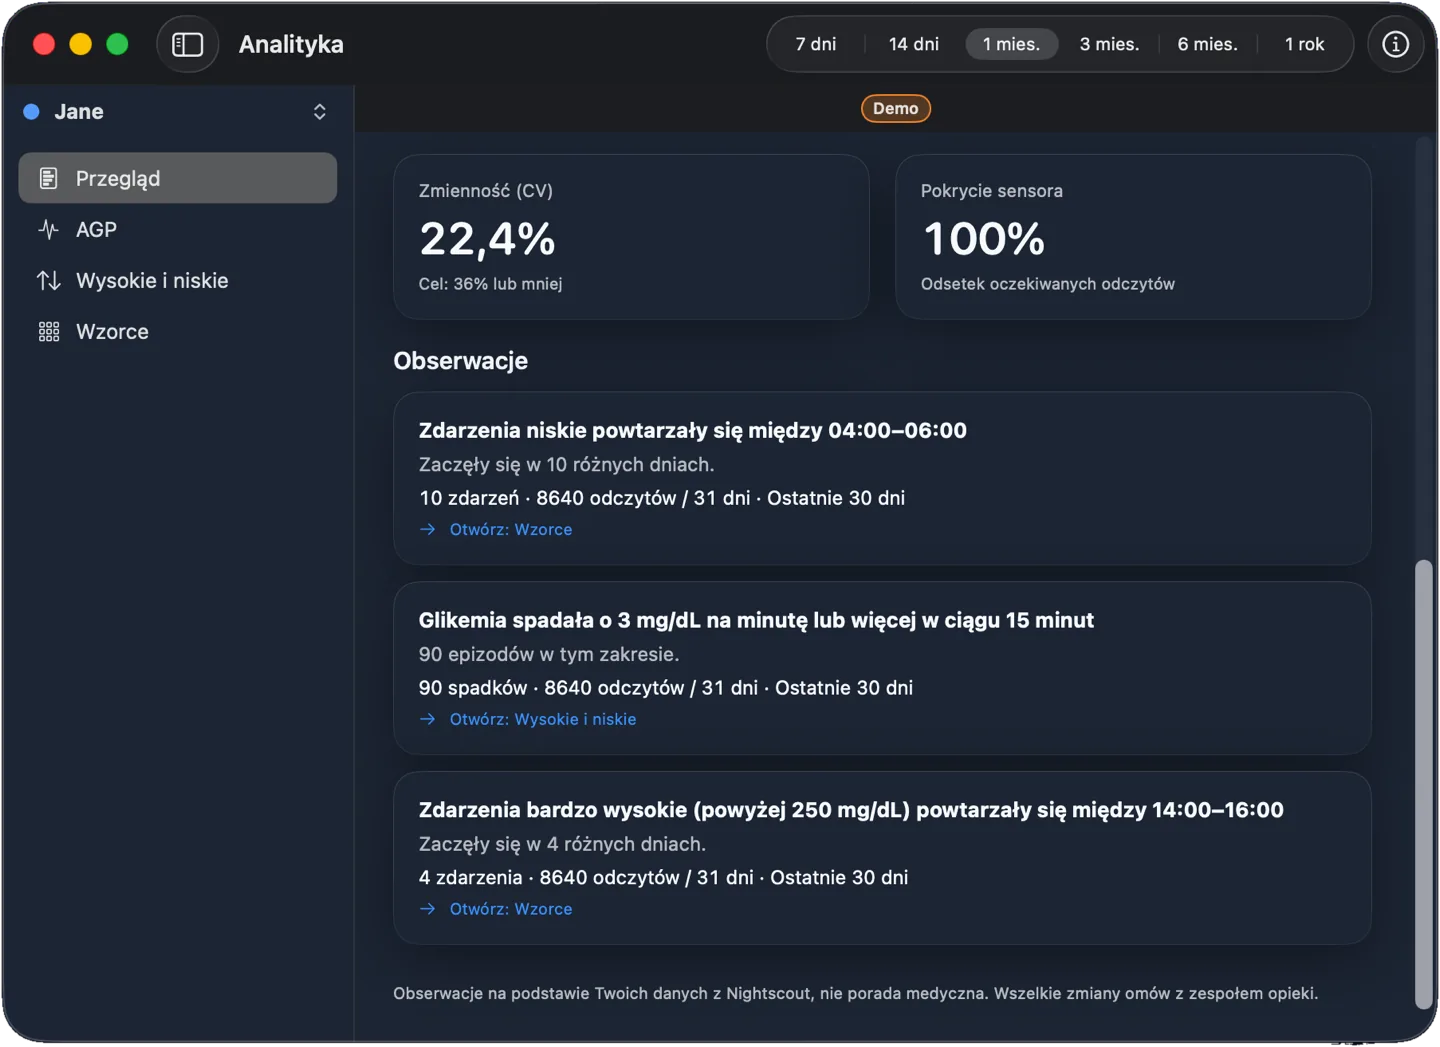
Task: Click the Obserwacje heading
Action: [461, 361]
